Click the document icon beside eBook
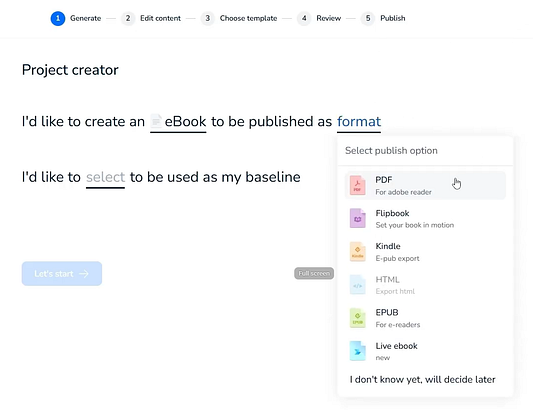533x419 pixels. point(156,121)
